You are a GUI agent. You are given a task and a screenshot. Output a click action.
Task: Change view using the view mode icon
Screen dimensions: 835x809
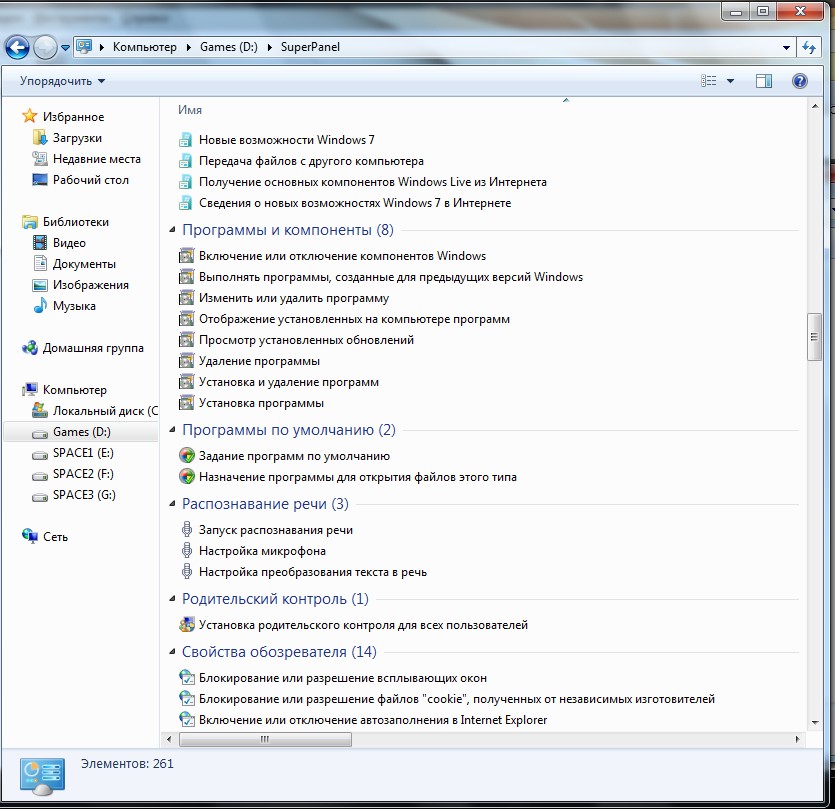[x=708, y=81]
